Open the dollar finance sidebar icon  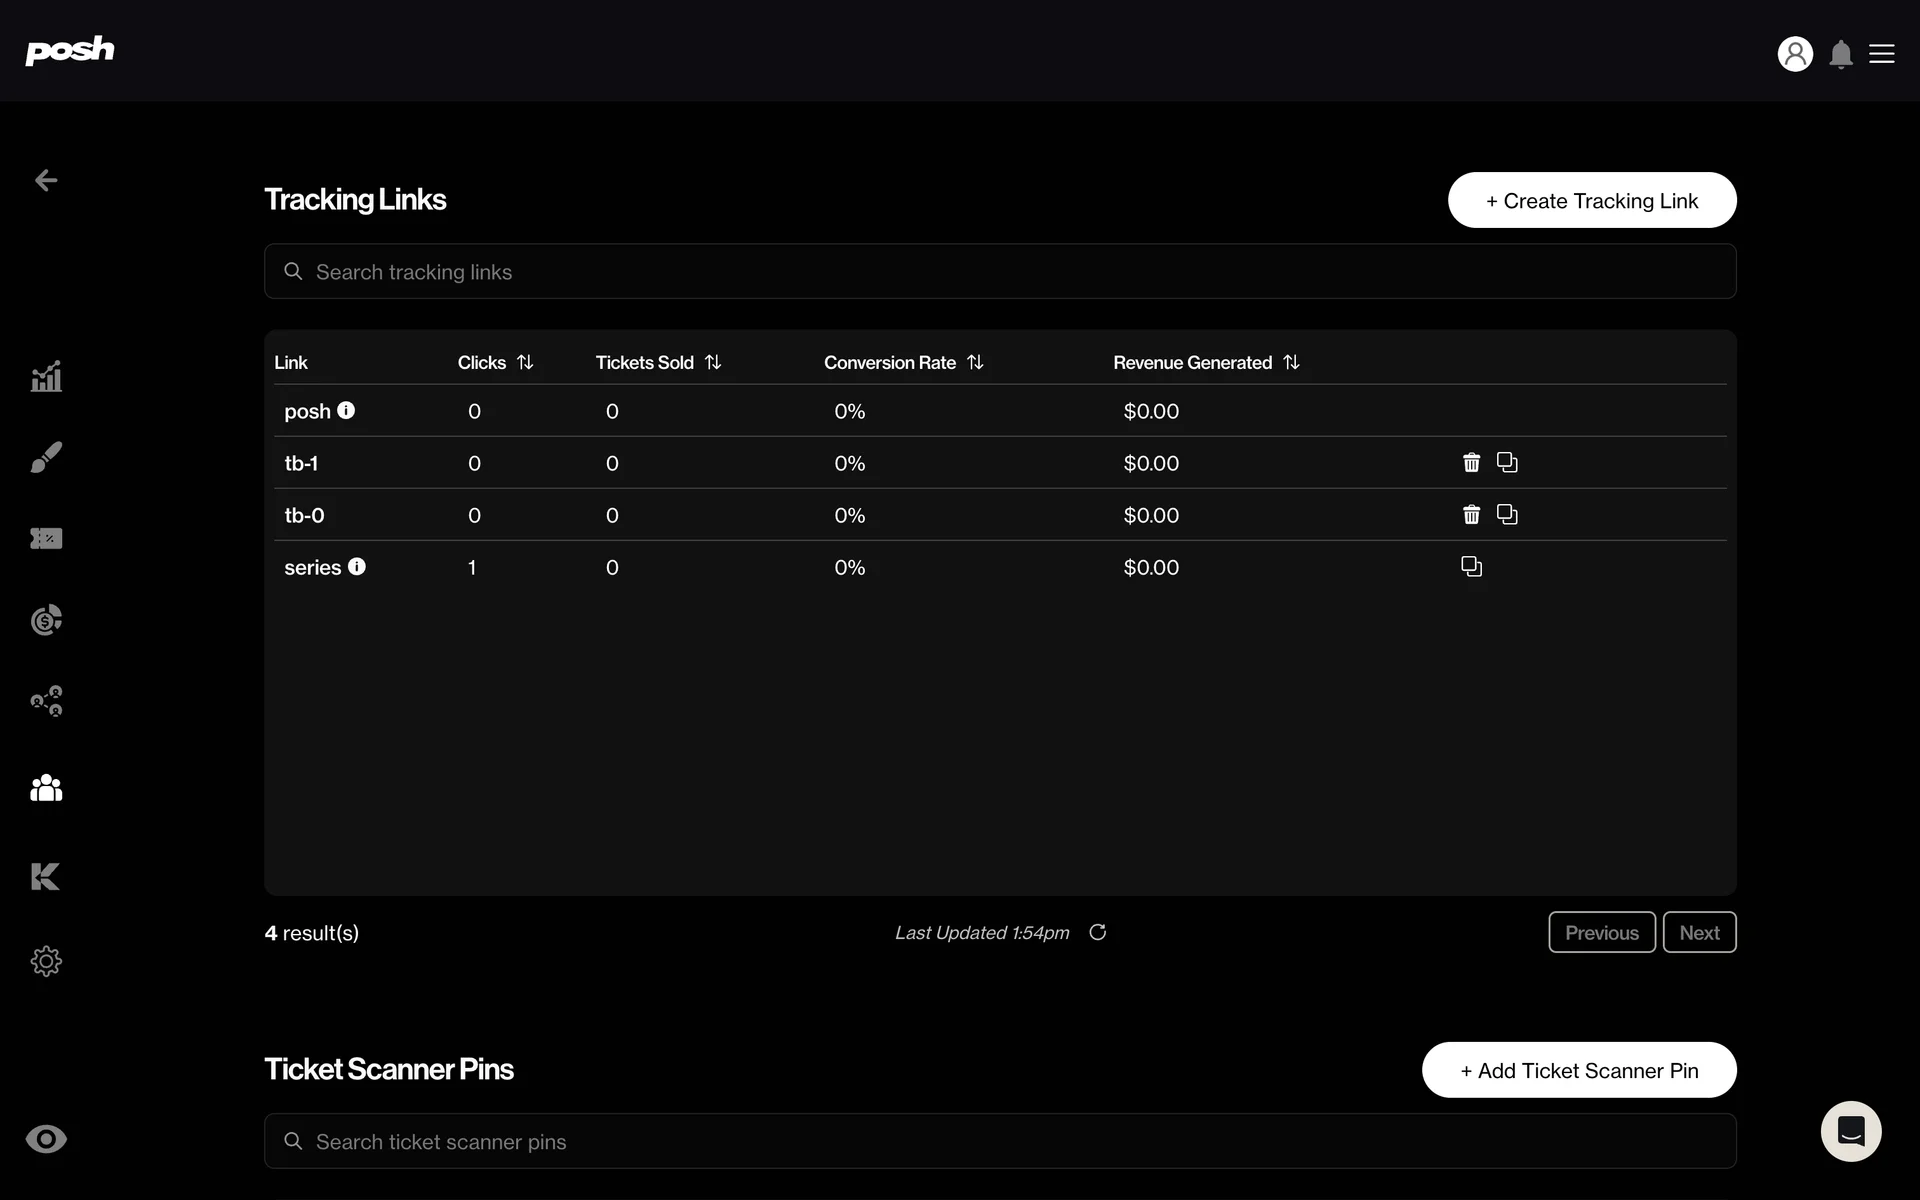point(46,620)
